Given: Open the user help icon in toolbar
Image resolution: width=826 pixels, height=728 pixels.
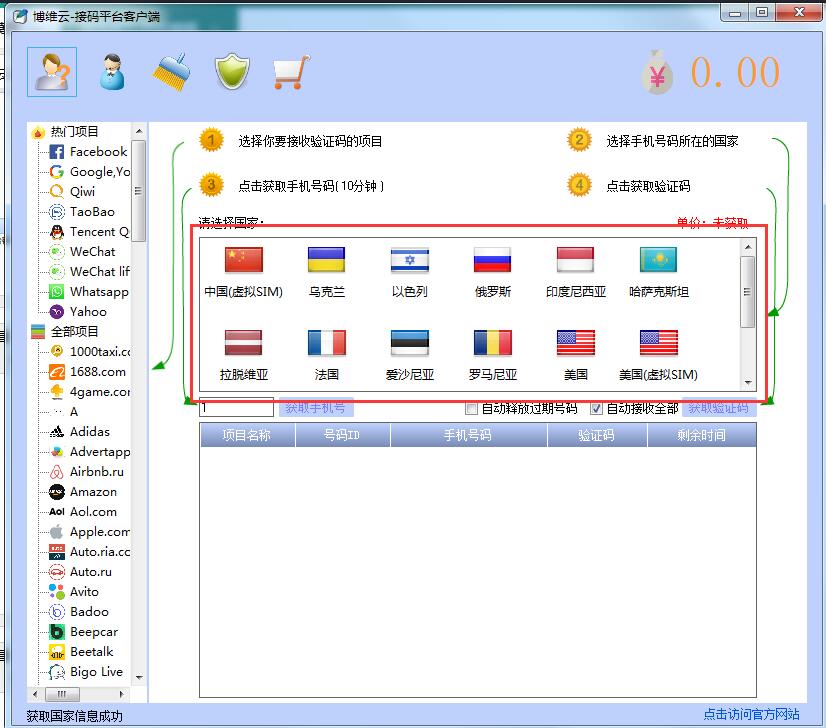Looking at the screenshot, I should click(x=52, y=72).
